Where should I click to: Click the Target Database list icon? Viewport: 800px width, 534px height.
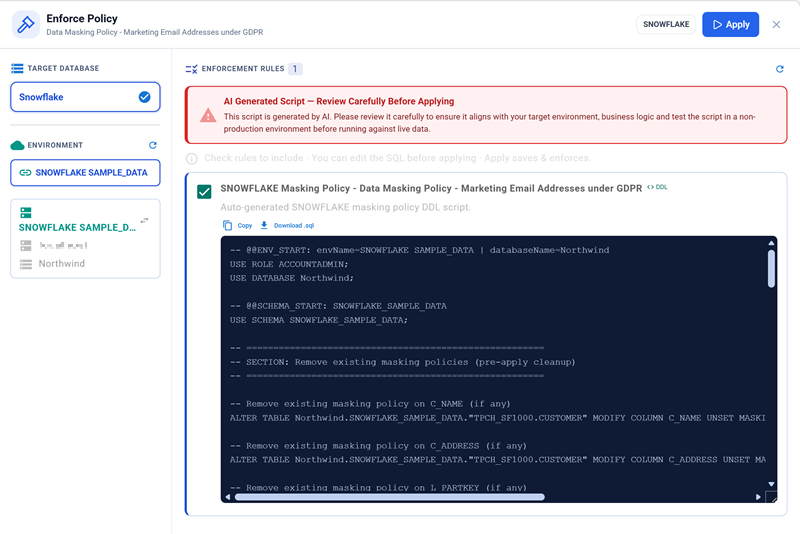[x=17, y=68]
